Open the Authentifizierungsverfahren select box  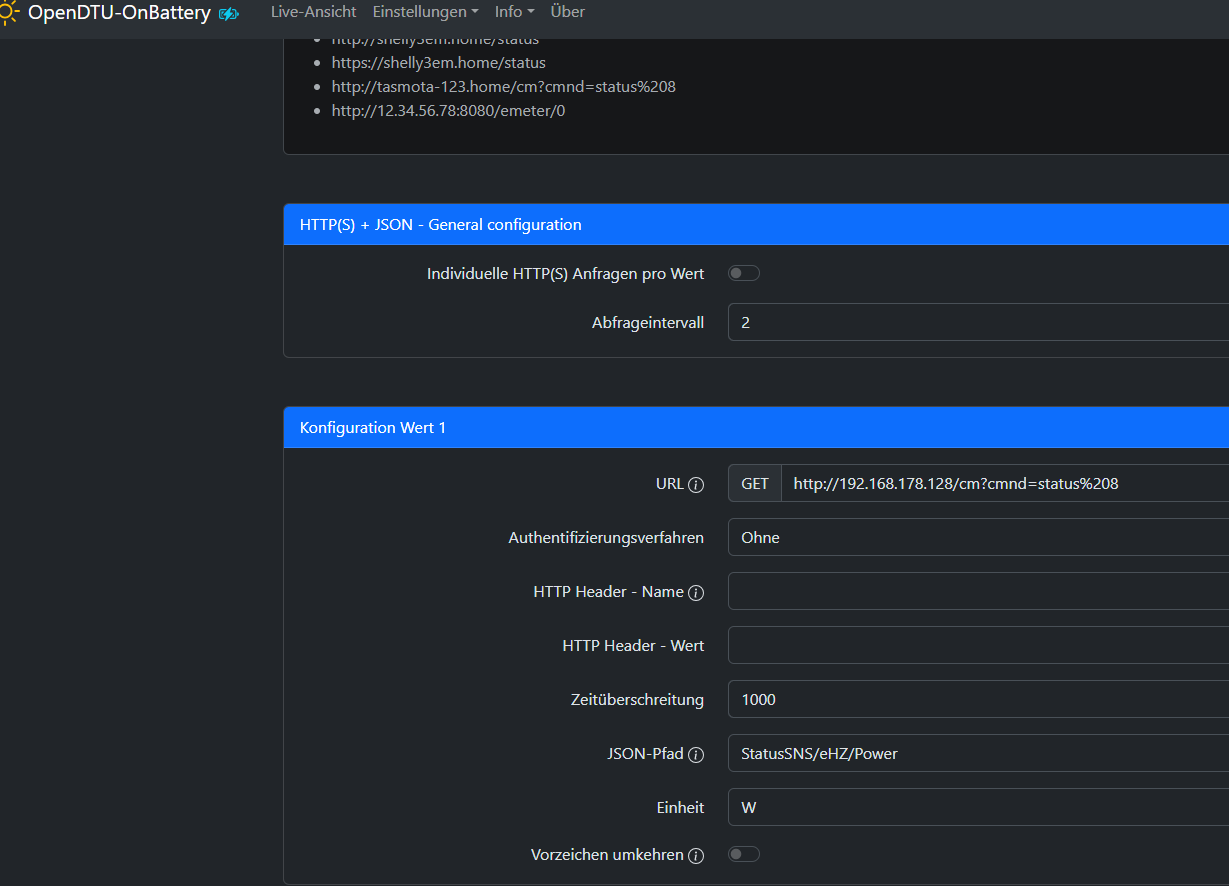[x=978, y=537]
